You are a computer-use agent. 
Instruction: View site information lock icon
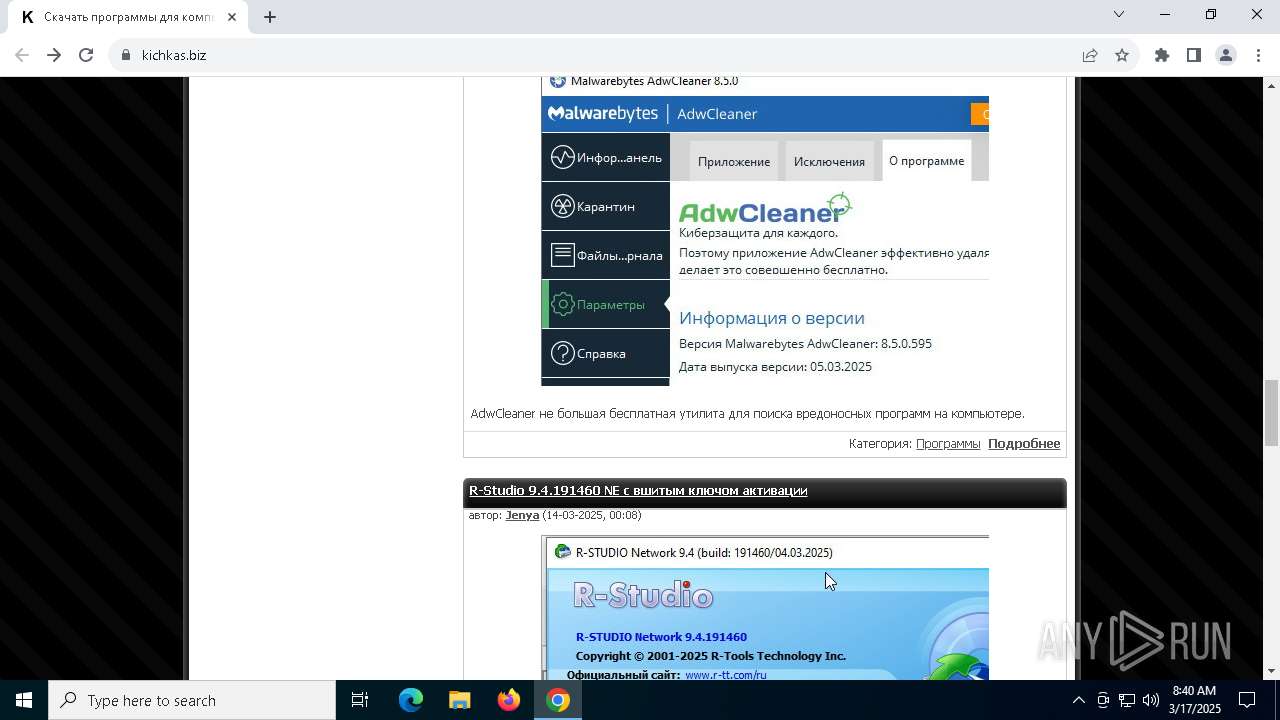click(x=126, y=55)
